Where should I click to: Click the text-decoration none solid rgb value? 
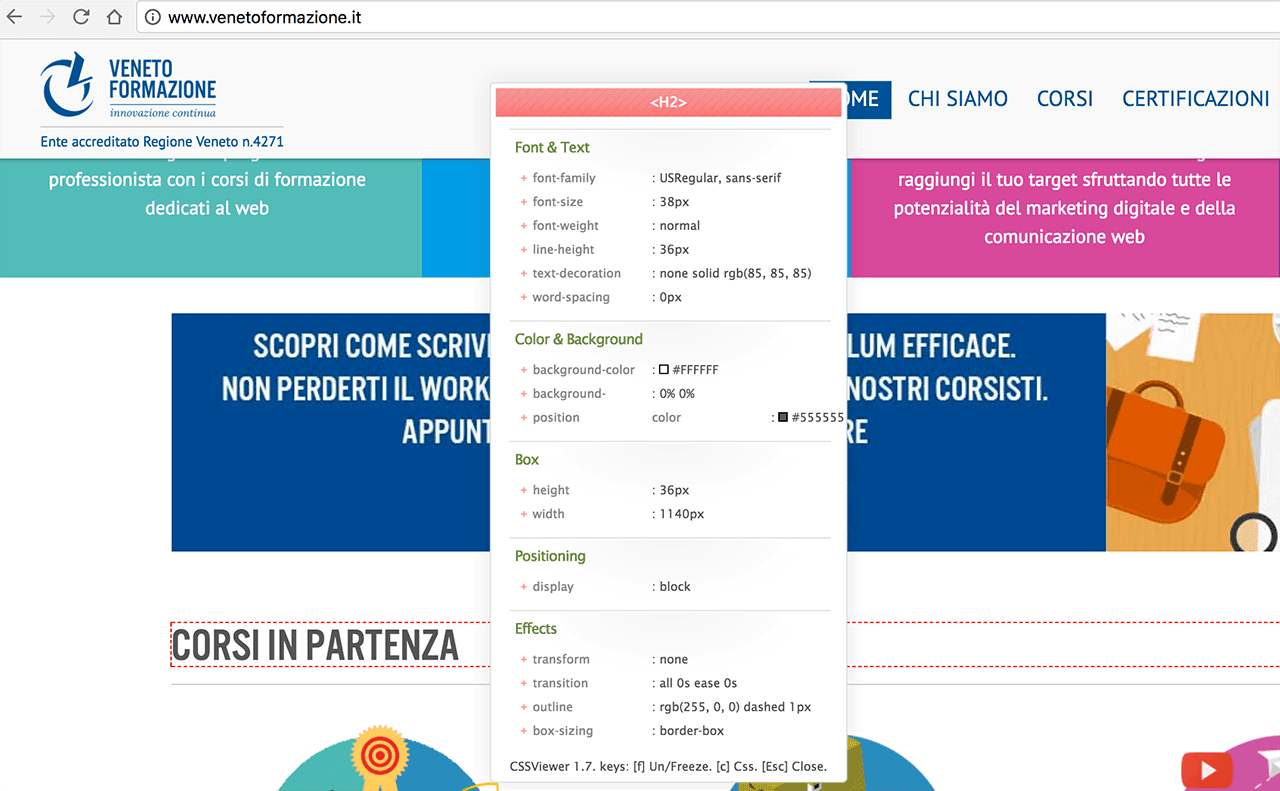coord(735,274)
